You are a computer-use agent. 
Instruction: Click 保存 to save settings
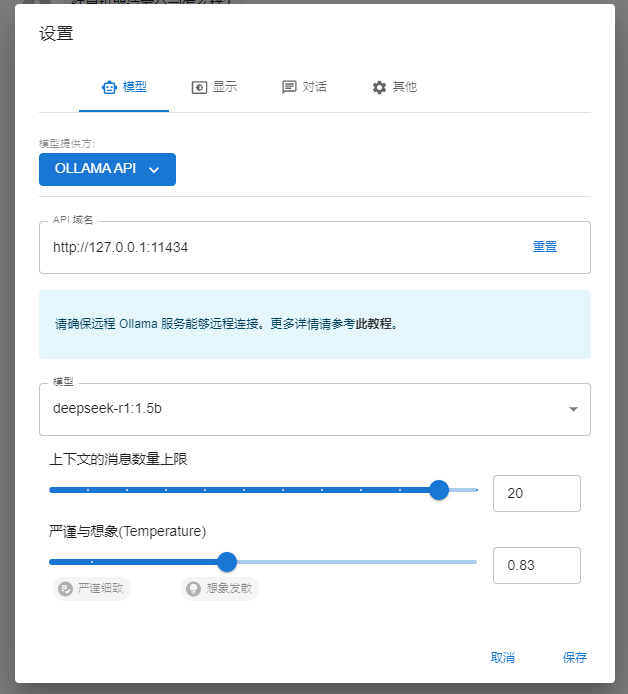point(574,658)
